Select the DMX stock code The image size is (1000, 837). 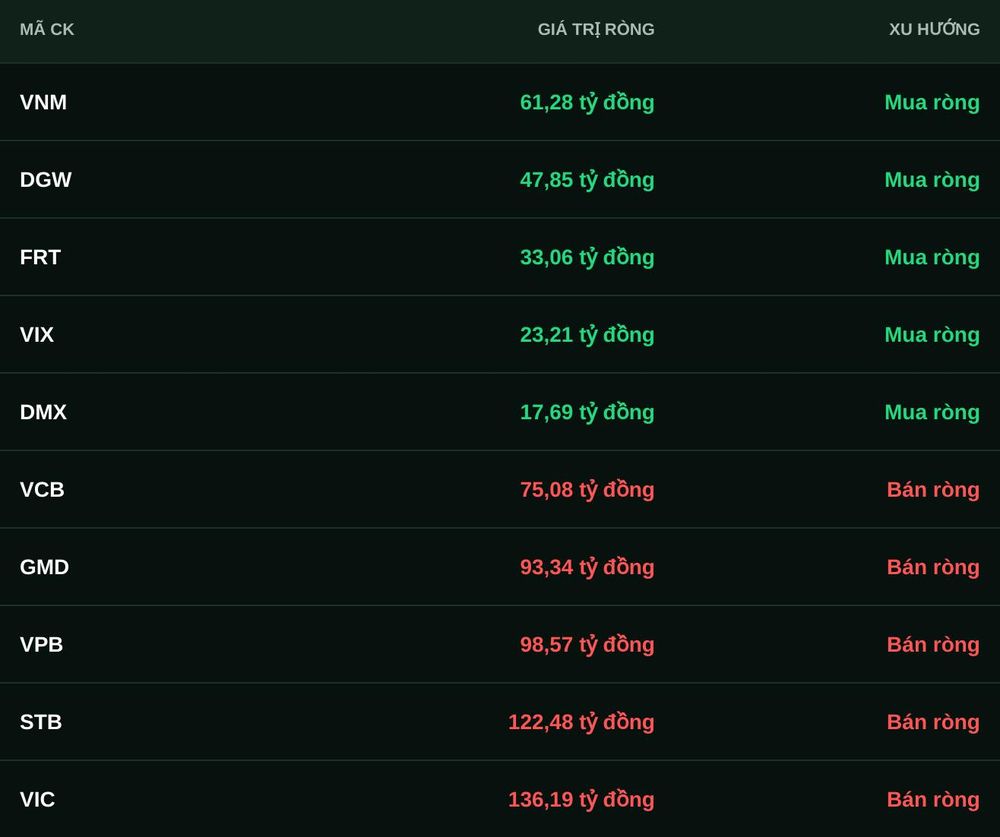click(x=43, y=412)
